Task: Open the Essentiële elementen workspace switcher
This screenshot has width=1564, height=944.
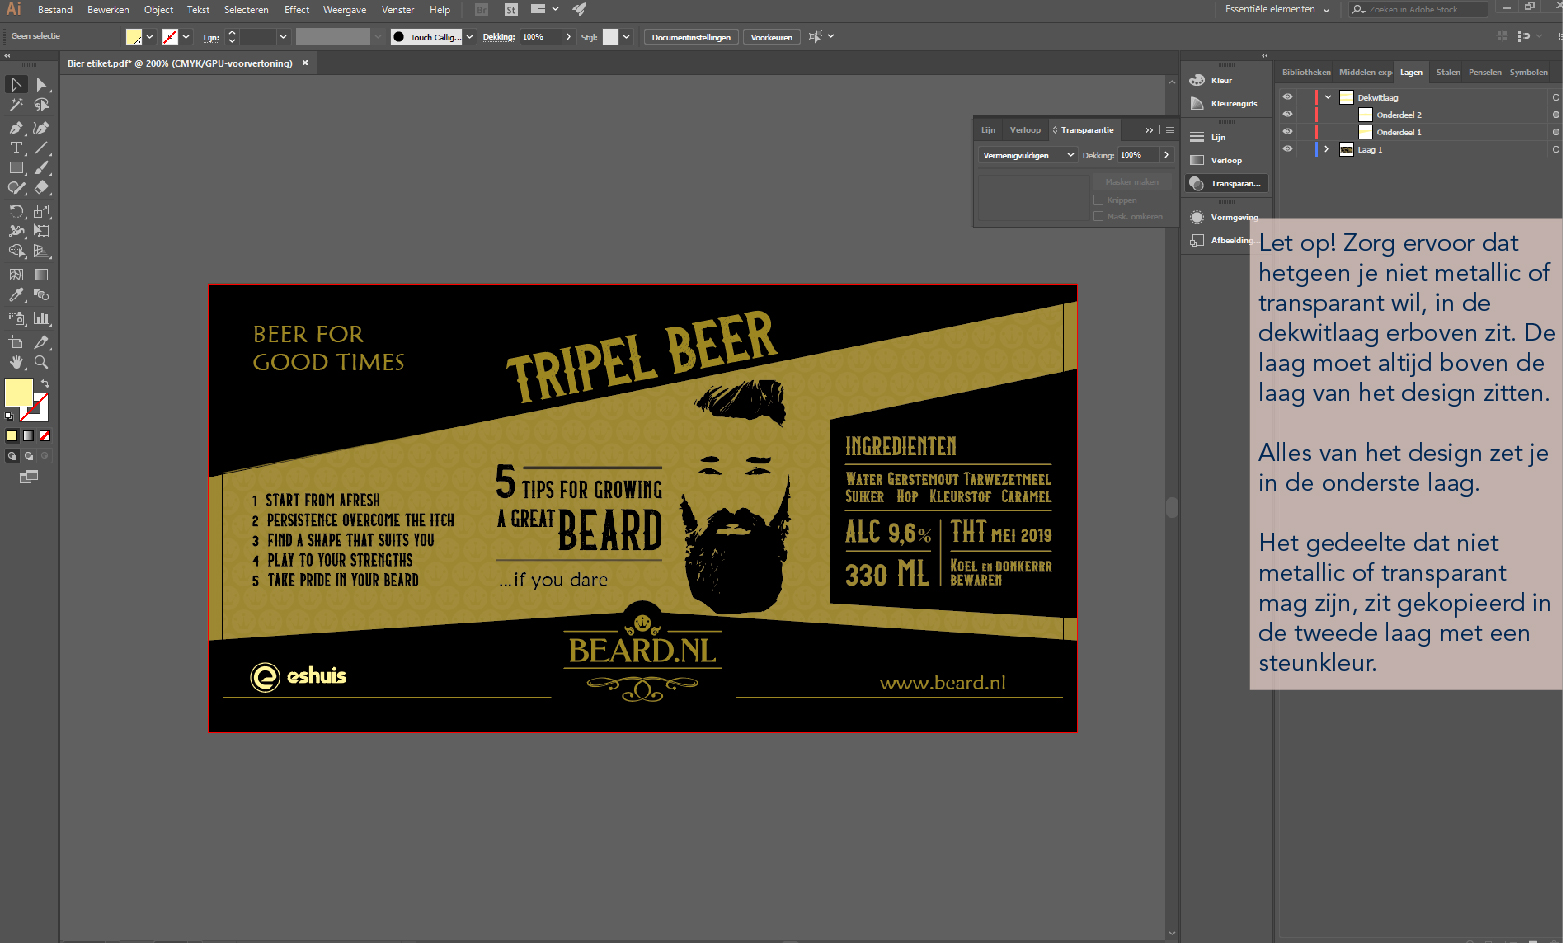Action: pos(1277,9)
